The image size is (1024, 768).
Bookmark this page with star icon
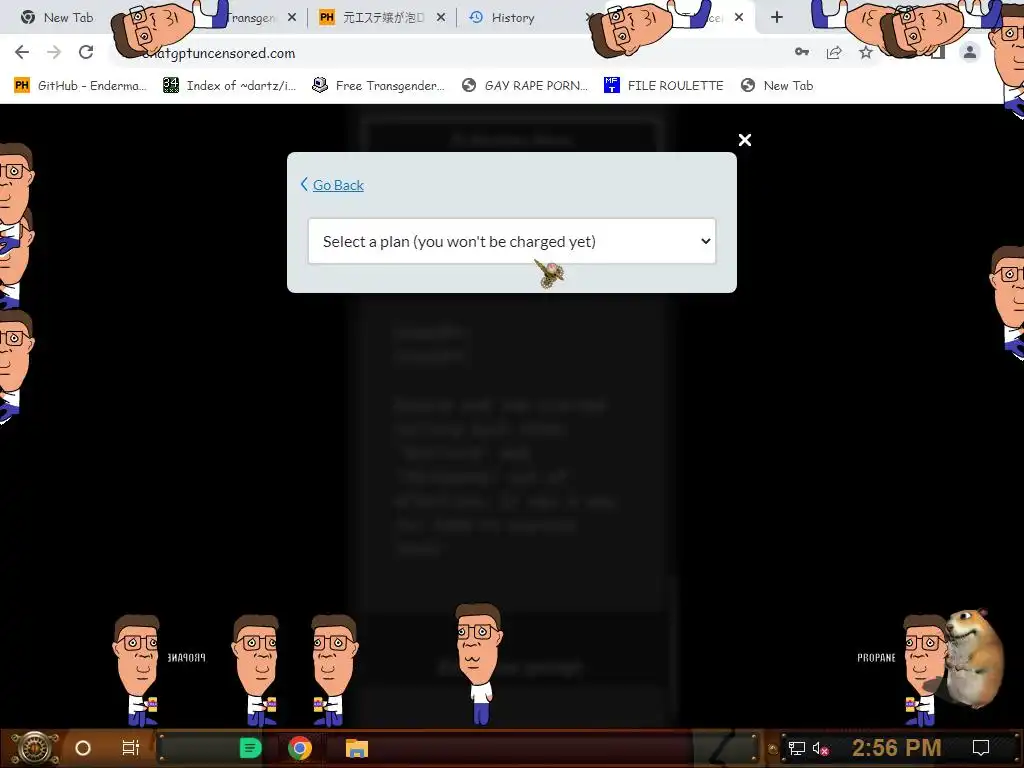[x=866, y=52]
